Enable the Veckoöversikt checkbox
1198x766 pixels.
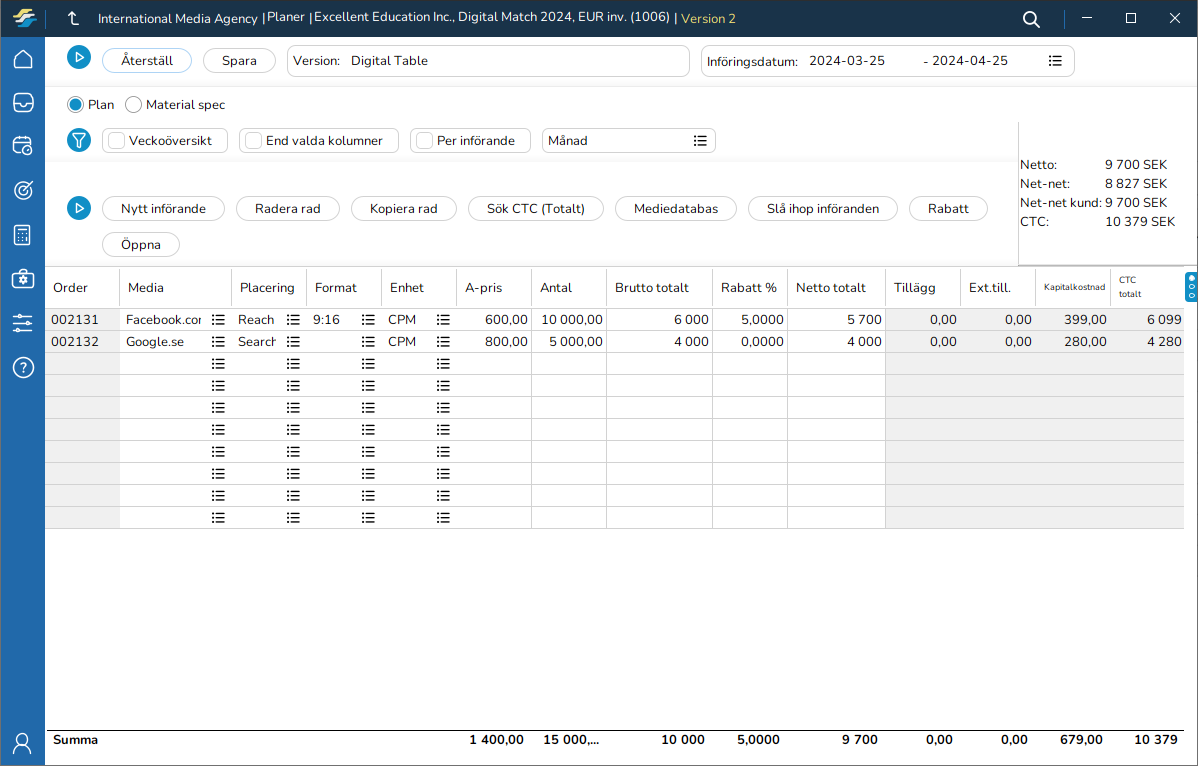(x=117, y=141)
